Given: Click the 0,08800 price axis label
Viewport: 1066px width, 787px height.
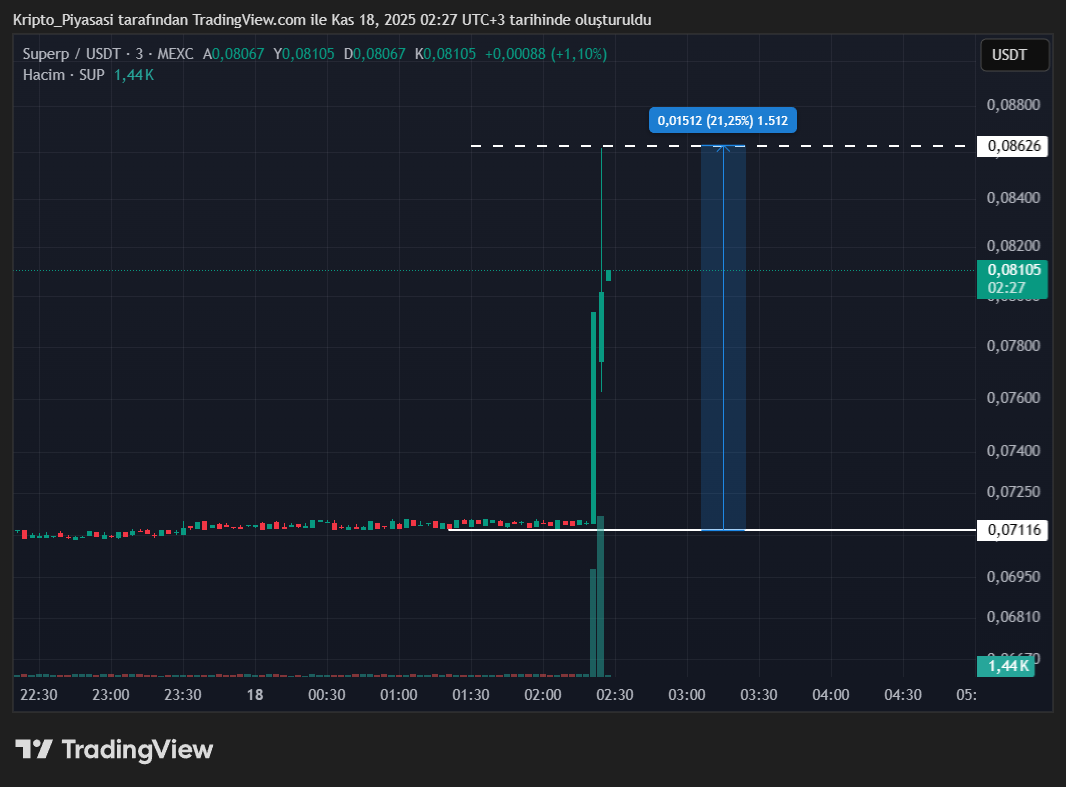Looking at the screenshot, I should [x=1013, y=105].
